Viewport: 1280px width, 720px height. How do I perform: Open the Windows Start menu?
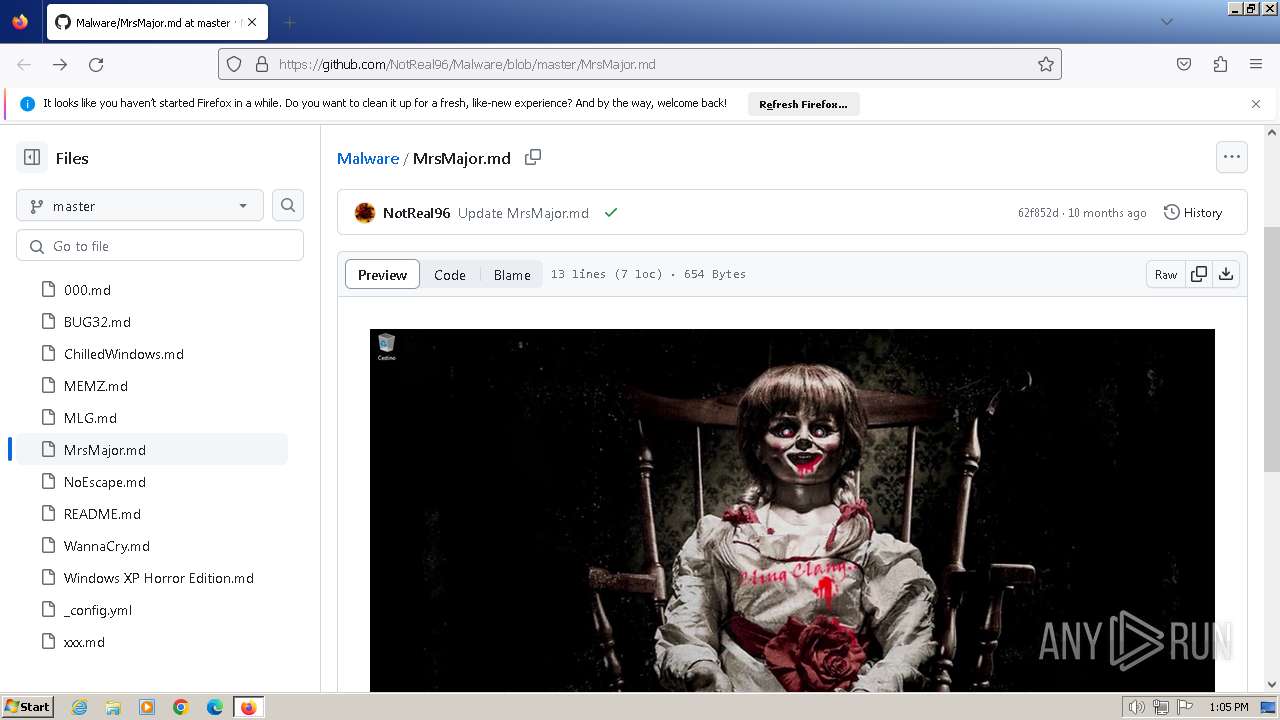28,707
